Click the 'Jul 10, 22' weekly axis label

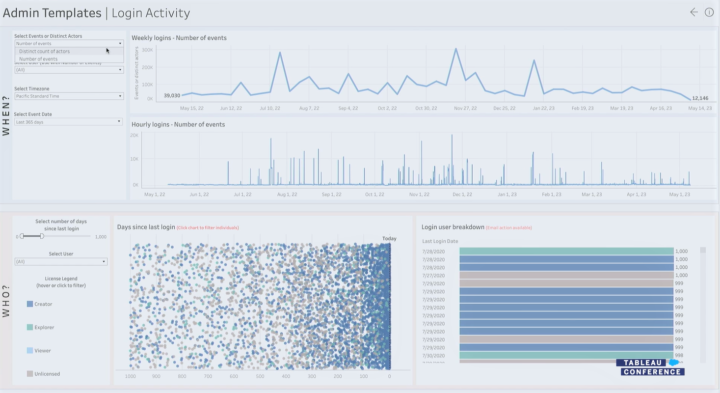(x=270, y=108)
